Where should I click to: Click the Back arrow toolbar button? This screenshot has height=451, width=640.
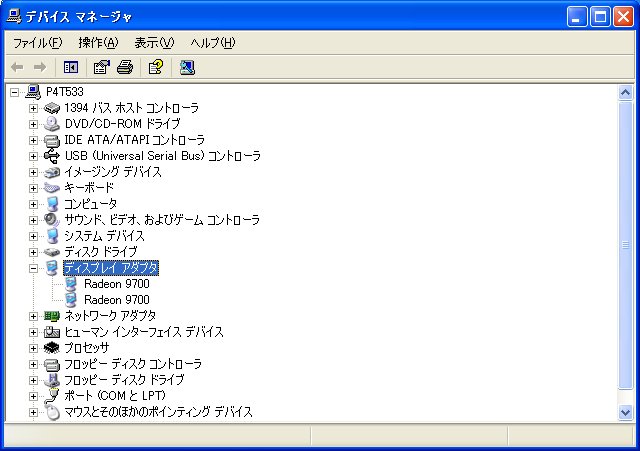click(x=17, y=67)
